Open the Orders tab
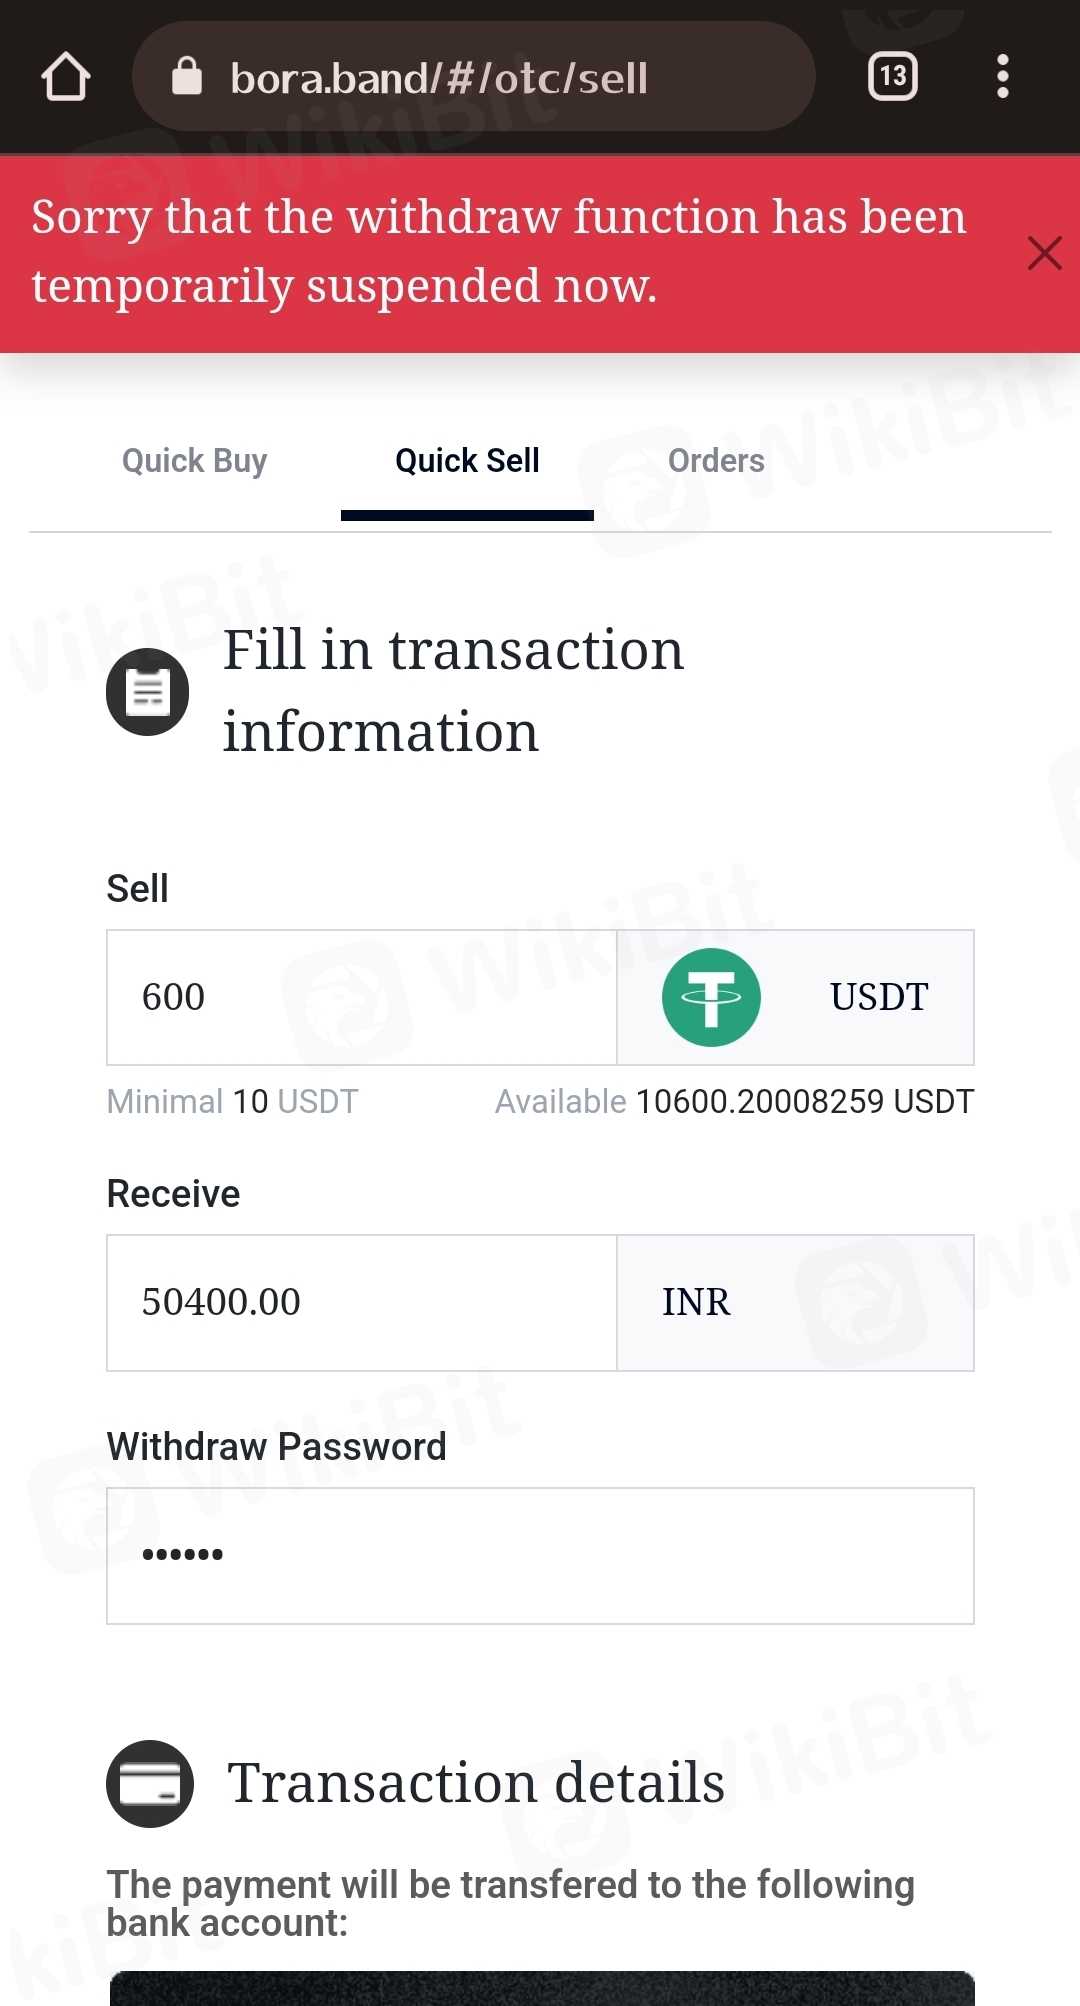Image resolution: width=1080 pixels, height=2006 pixels. tap(716, 461)
